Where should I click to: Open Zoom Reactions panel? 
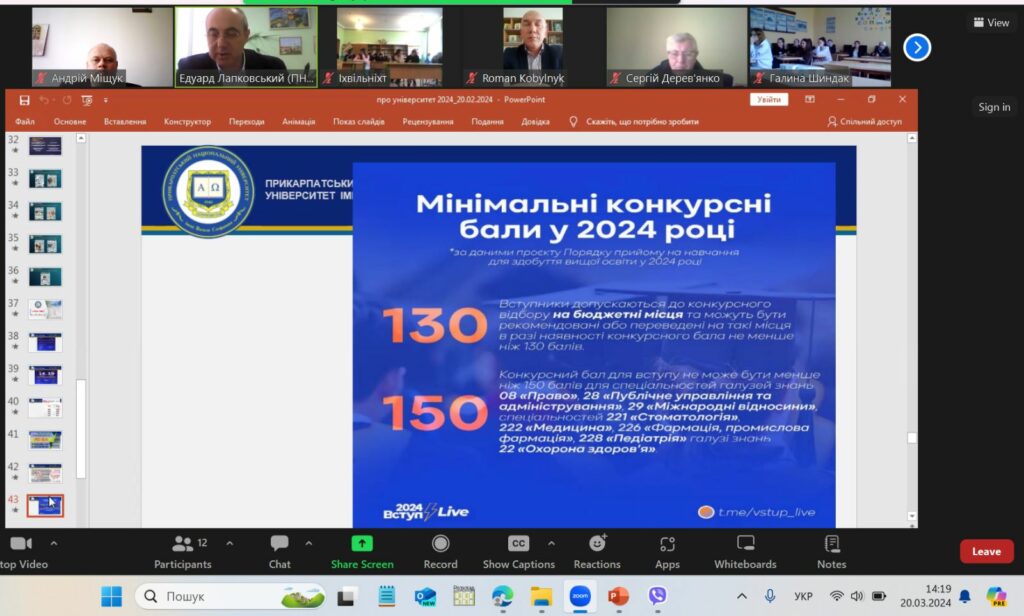(597, 544)
